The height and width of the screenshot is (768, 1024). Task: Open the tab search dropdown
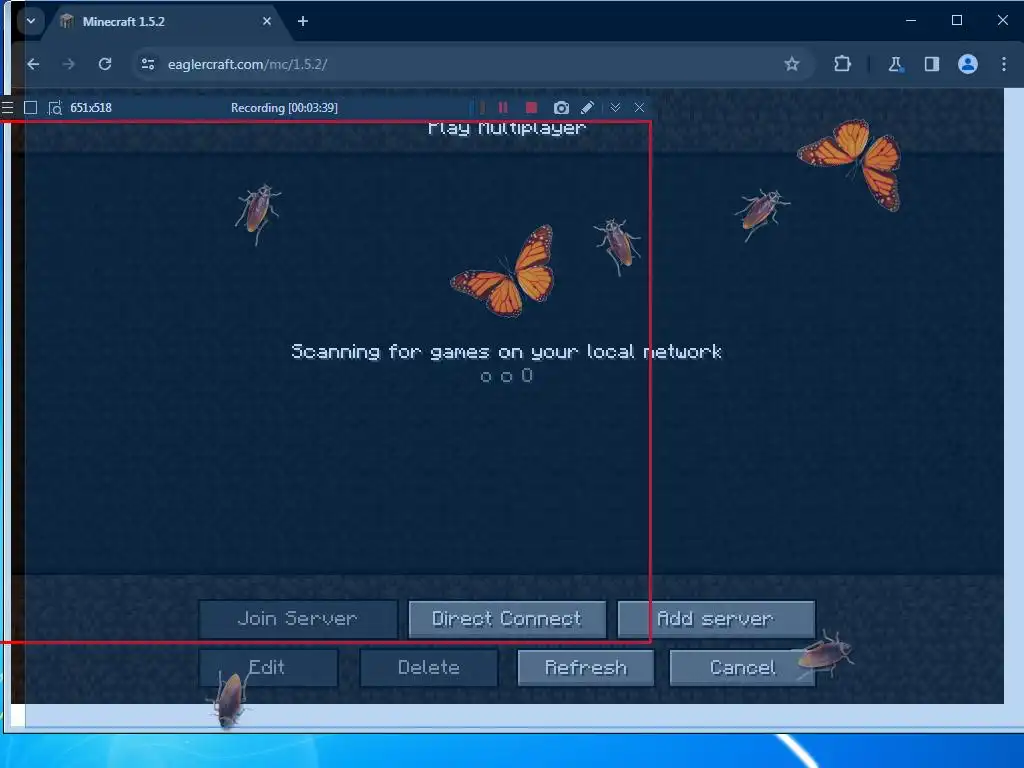(31, 21)
